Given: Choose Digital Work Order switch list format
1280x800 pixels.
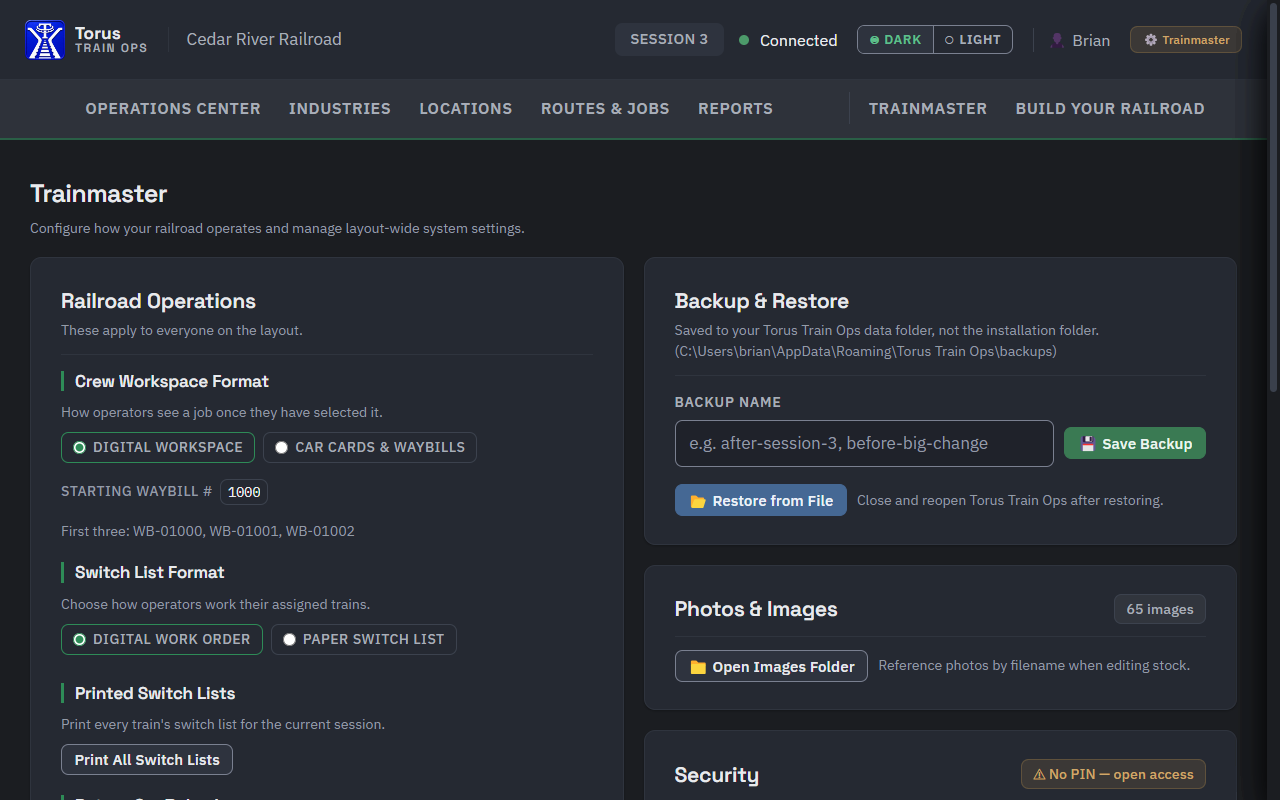Looking at the screenshot, I should tap(162, 639).
